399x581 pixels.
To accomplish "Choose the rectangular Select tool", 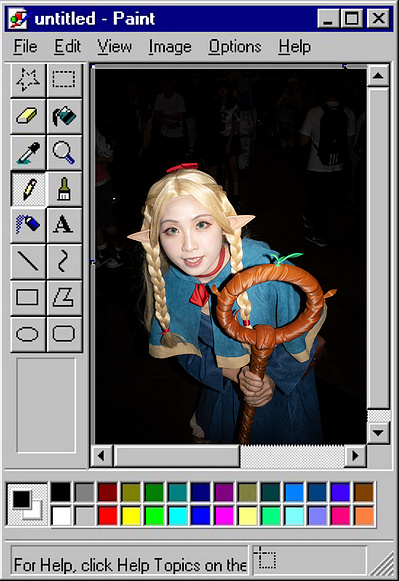I will coord(64,80).
